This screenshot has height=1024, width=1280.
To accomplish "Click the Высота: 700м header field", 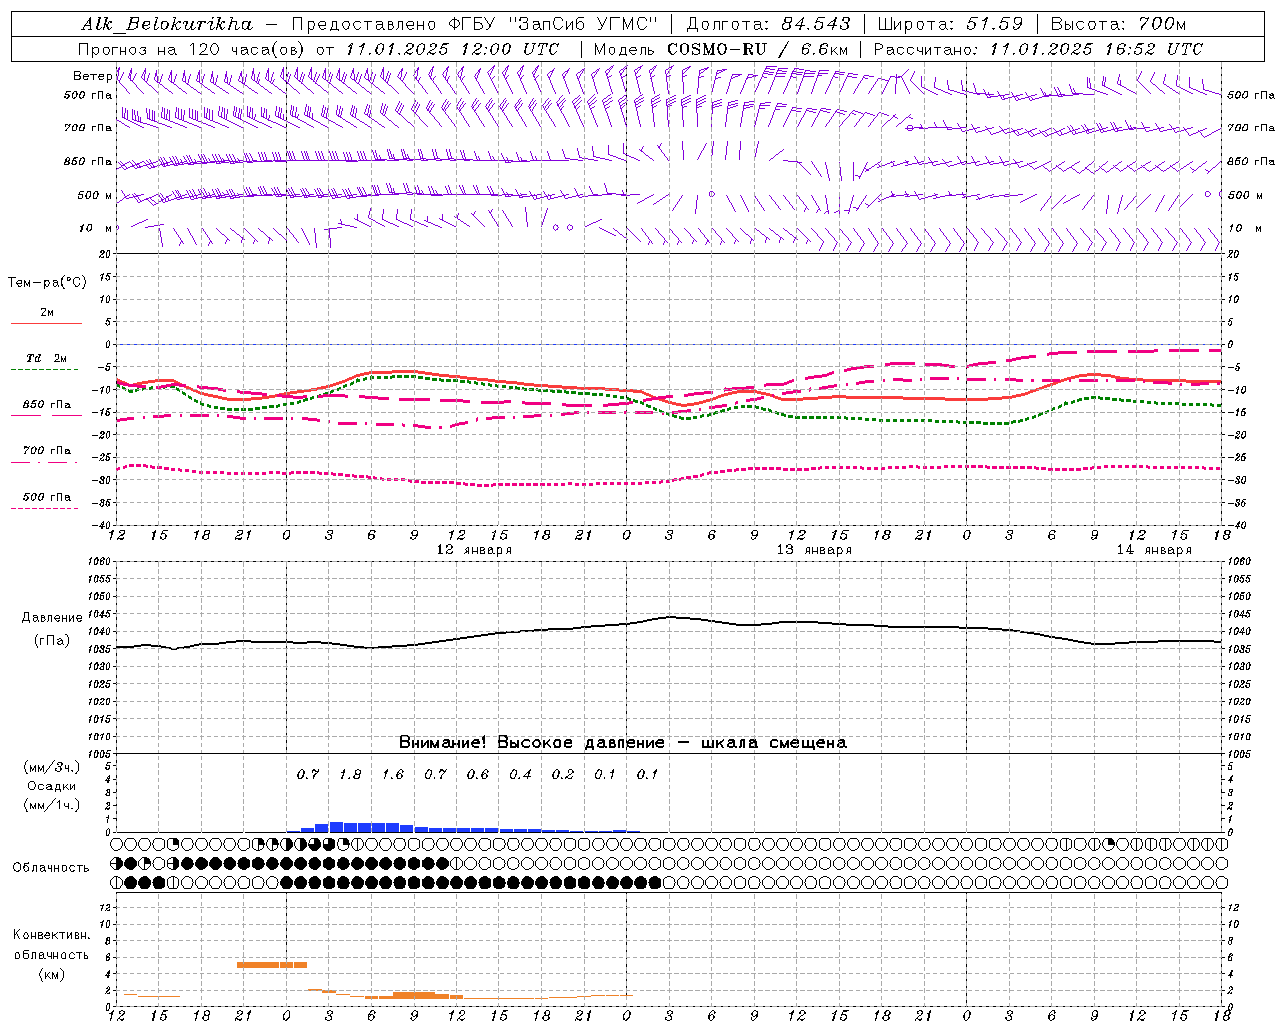I will [x=1118, y=24].
